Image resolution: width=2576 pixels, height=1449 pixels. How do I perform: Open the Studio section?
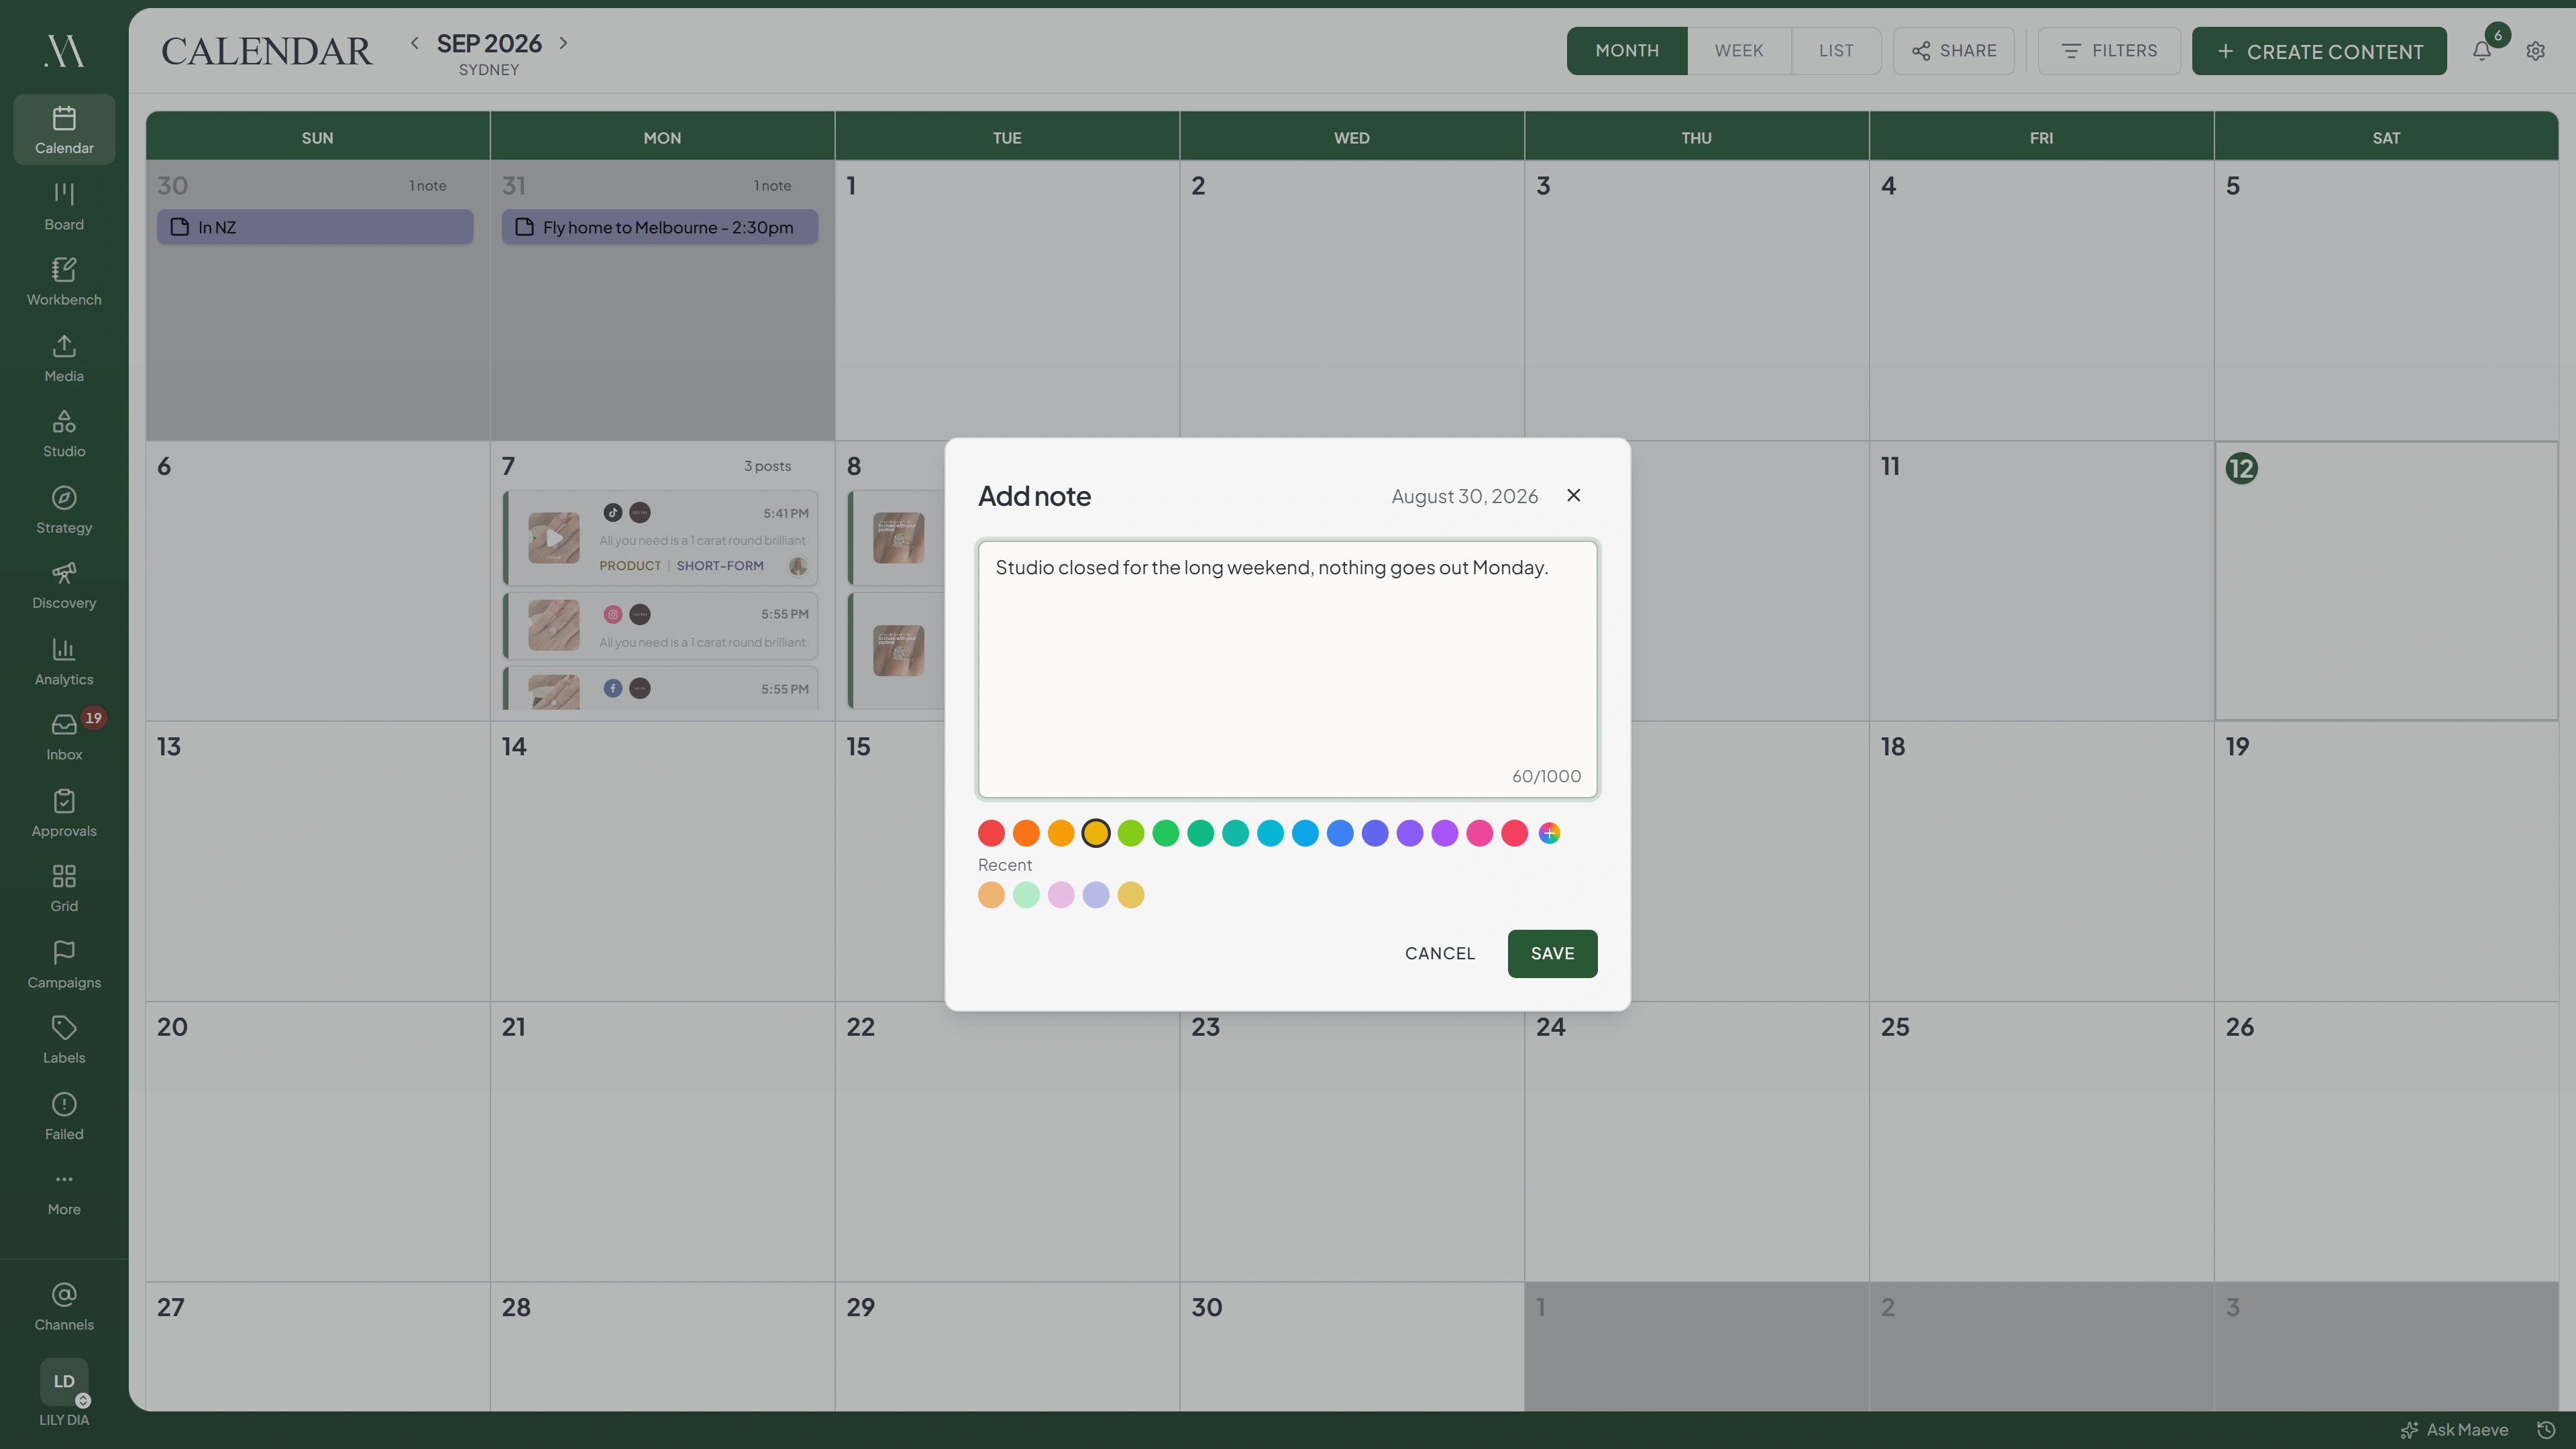click(64, 434)
